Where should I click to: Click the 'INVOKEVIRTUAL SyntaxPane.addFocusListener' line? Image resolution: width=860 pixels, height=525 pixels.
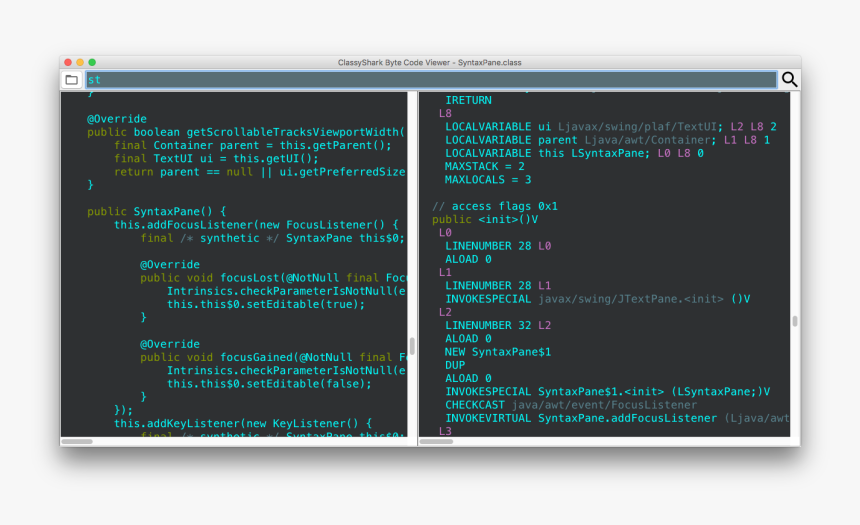(617, 418)
